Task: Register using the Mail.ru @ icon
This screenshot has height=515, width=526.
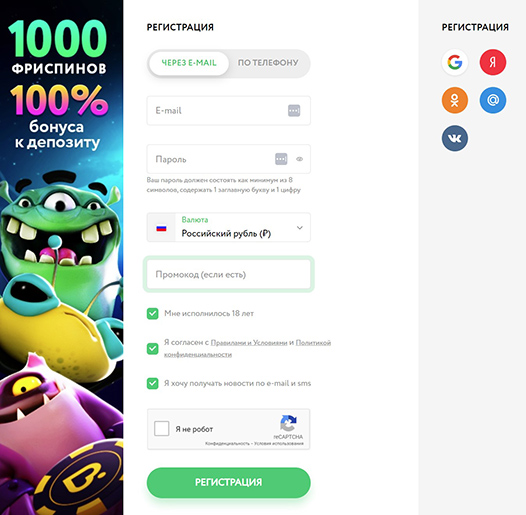Action: tap(493, 100)
